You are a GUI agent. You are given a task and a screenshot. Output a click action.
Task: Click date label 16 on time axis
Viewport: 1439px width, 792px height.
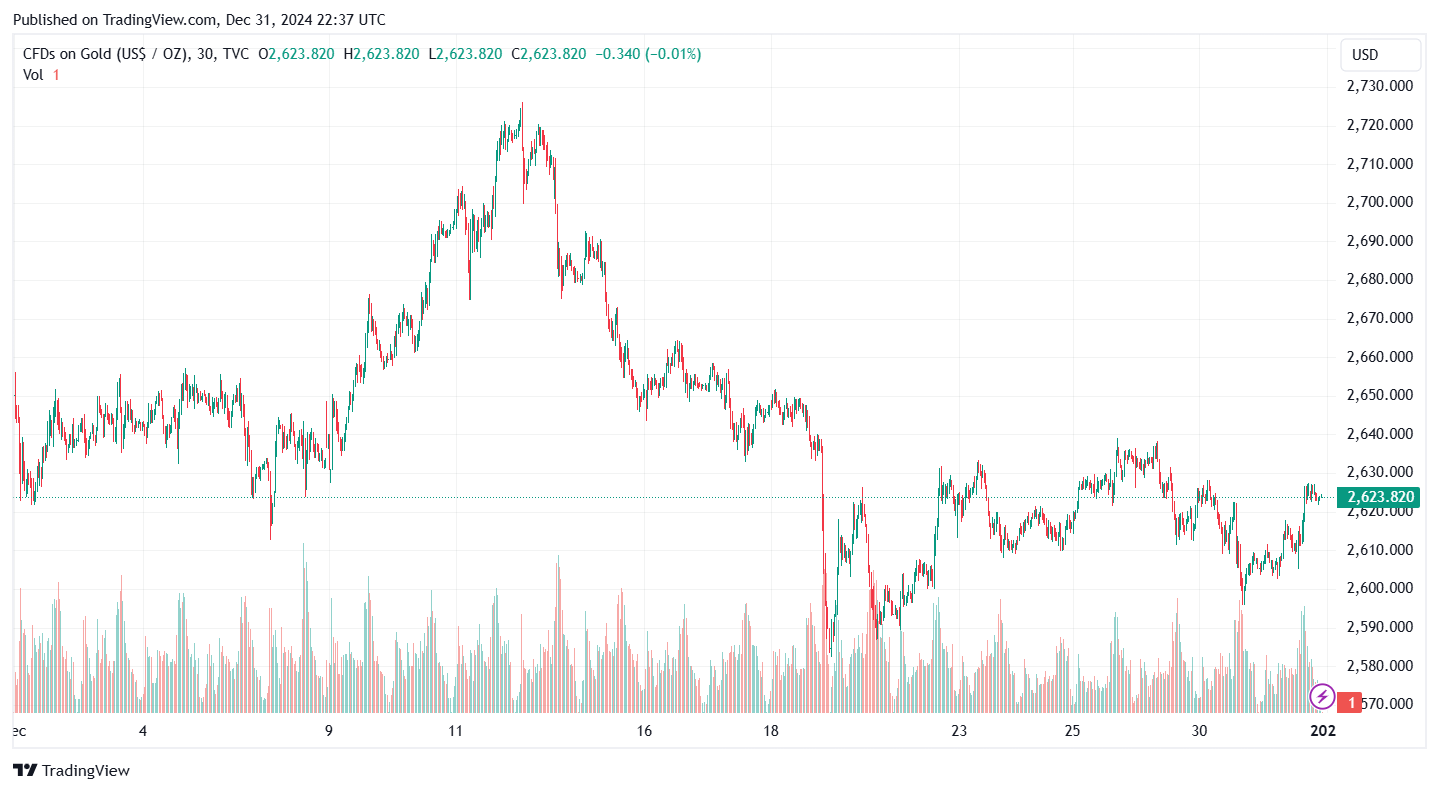(644, 731)
